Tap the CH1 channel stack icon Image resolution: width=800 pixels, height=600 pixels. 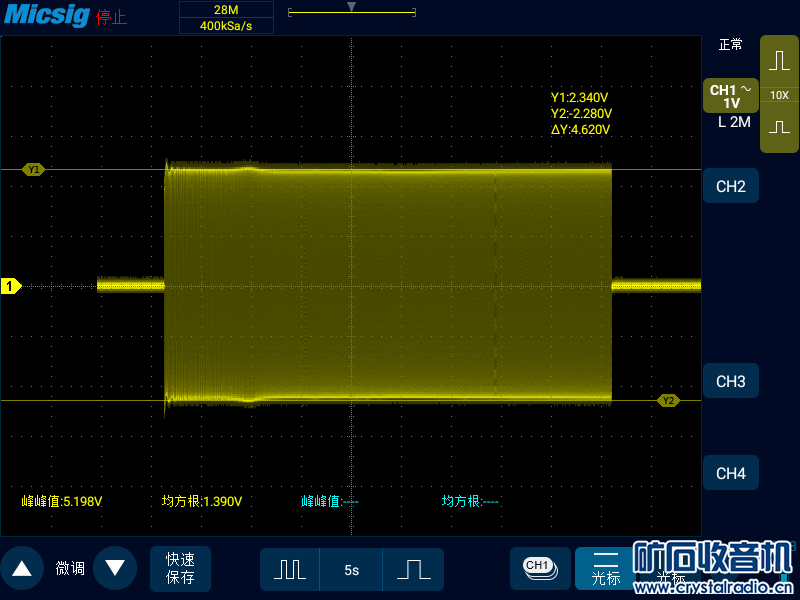(x=539, y=567)
